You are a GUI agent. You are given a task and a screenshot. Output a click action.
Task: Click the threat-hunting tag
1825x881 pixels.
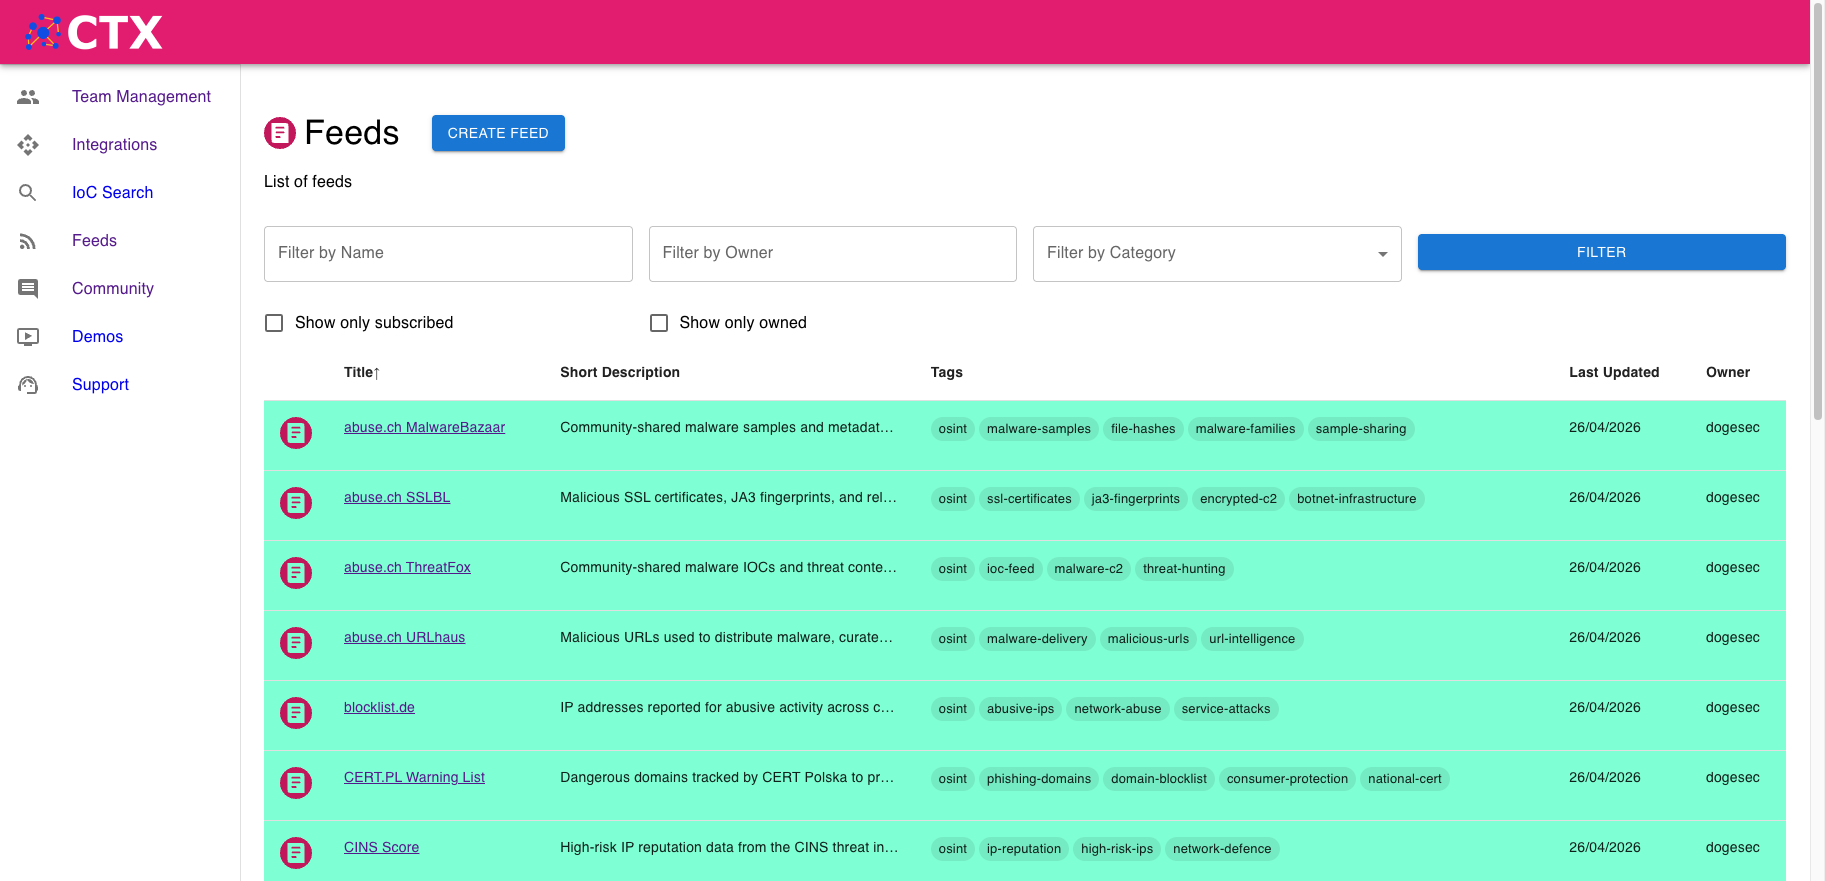(x=1184, y=569)
